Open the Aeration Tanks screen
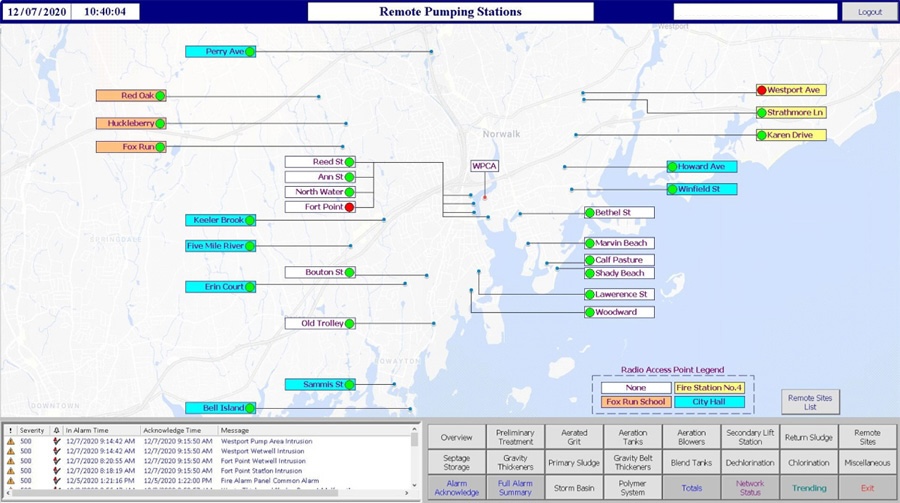900x503 pixels. pyautogui.click(x=633, y=438)
